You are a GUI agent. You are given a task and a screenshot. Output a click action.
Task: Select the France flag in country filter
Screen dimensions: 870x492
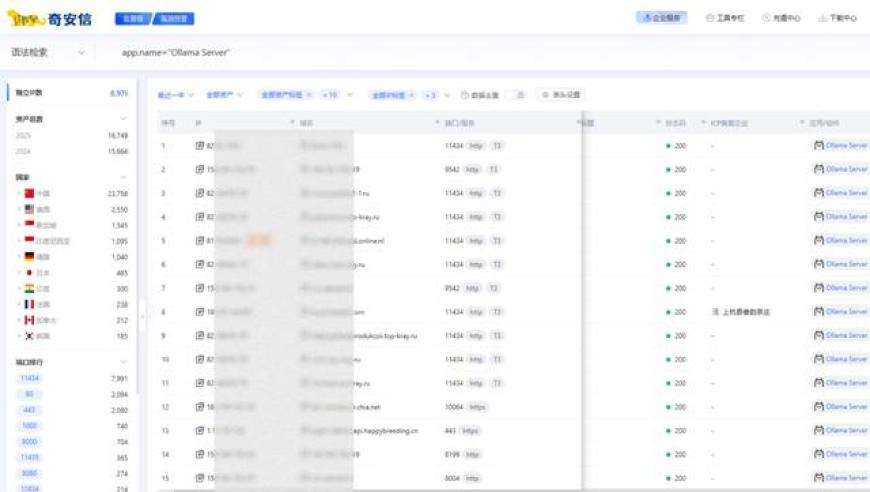29,305
